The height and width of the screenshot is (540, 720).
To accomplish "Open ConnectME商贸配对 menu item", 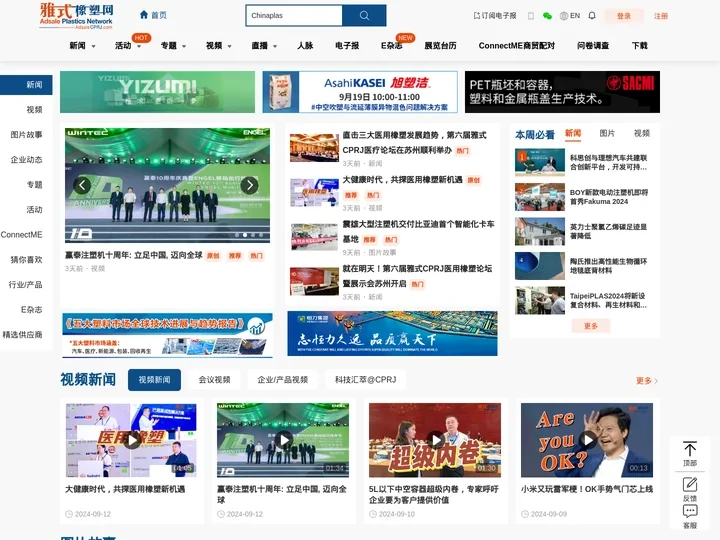I will [x=517, y=45].
